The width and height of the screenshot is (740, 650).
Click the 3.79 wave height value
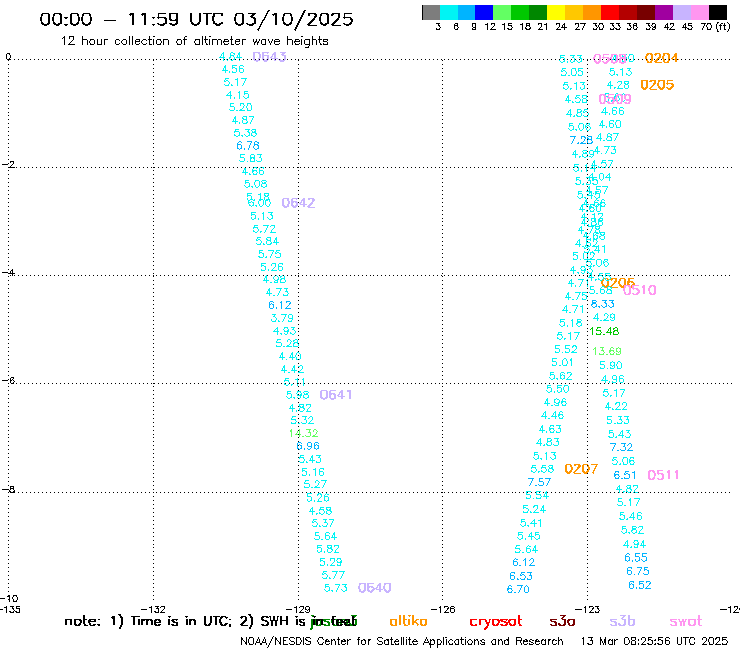(x=282, y=318)
